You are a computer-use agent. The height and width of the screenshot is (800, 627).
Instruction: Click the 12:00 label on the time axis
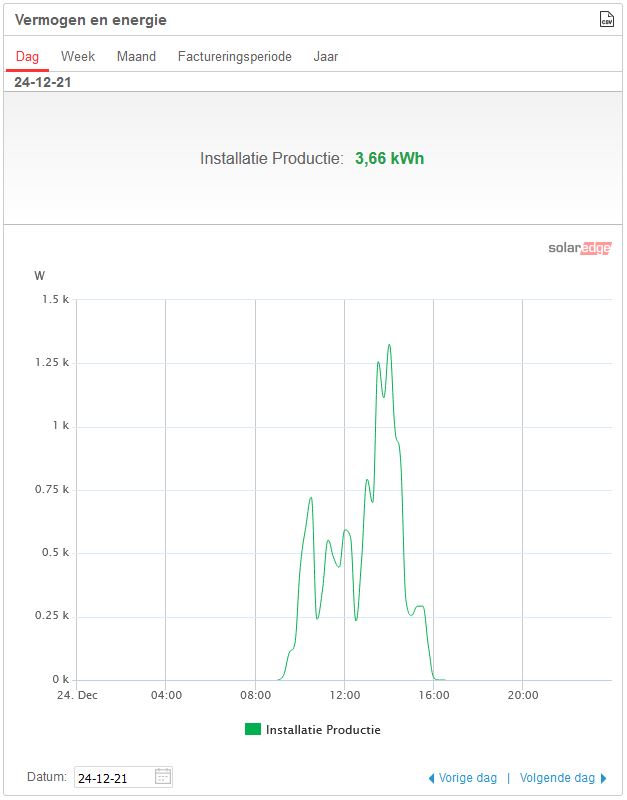coord(344,695)
